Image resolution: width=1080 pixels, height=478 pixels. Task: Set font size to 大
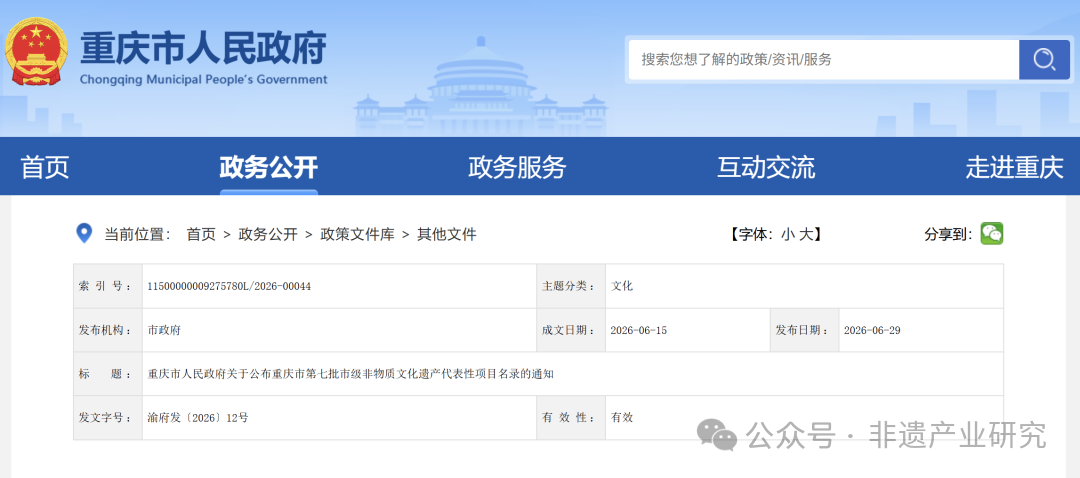806,234
